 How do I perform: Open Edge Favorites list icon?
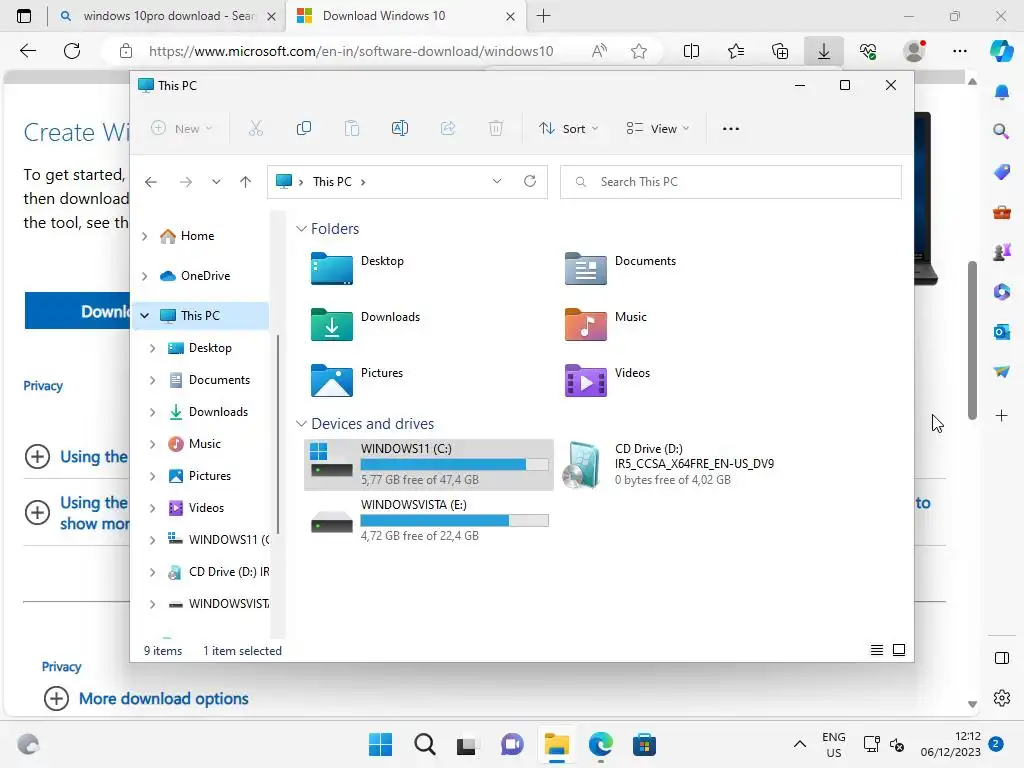coord(736,51)
